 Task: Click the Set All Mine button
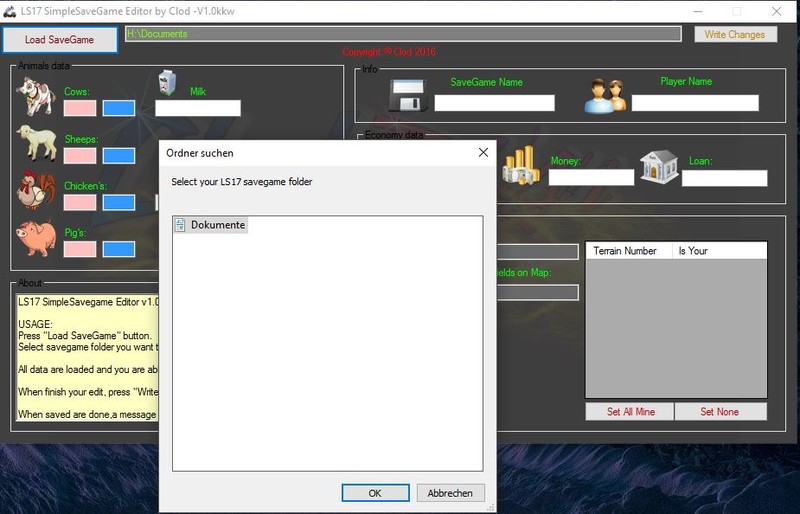click(x=629, y=412)
